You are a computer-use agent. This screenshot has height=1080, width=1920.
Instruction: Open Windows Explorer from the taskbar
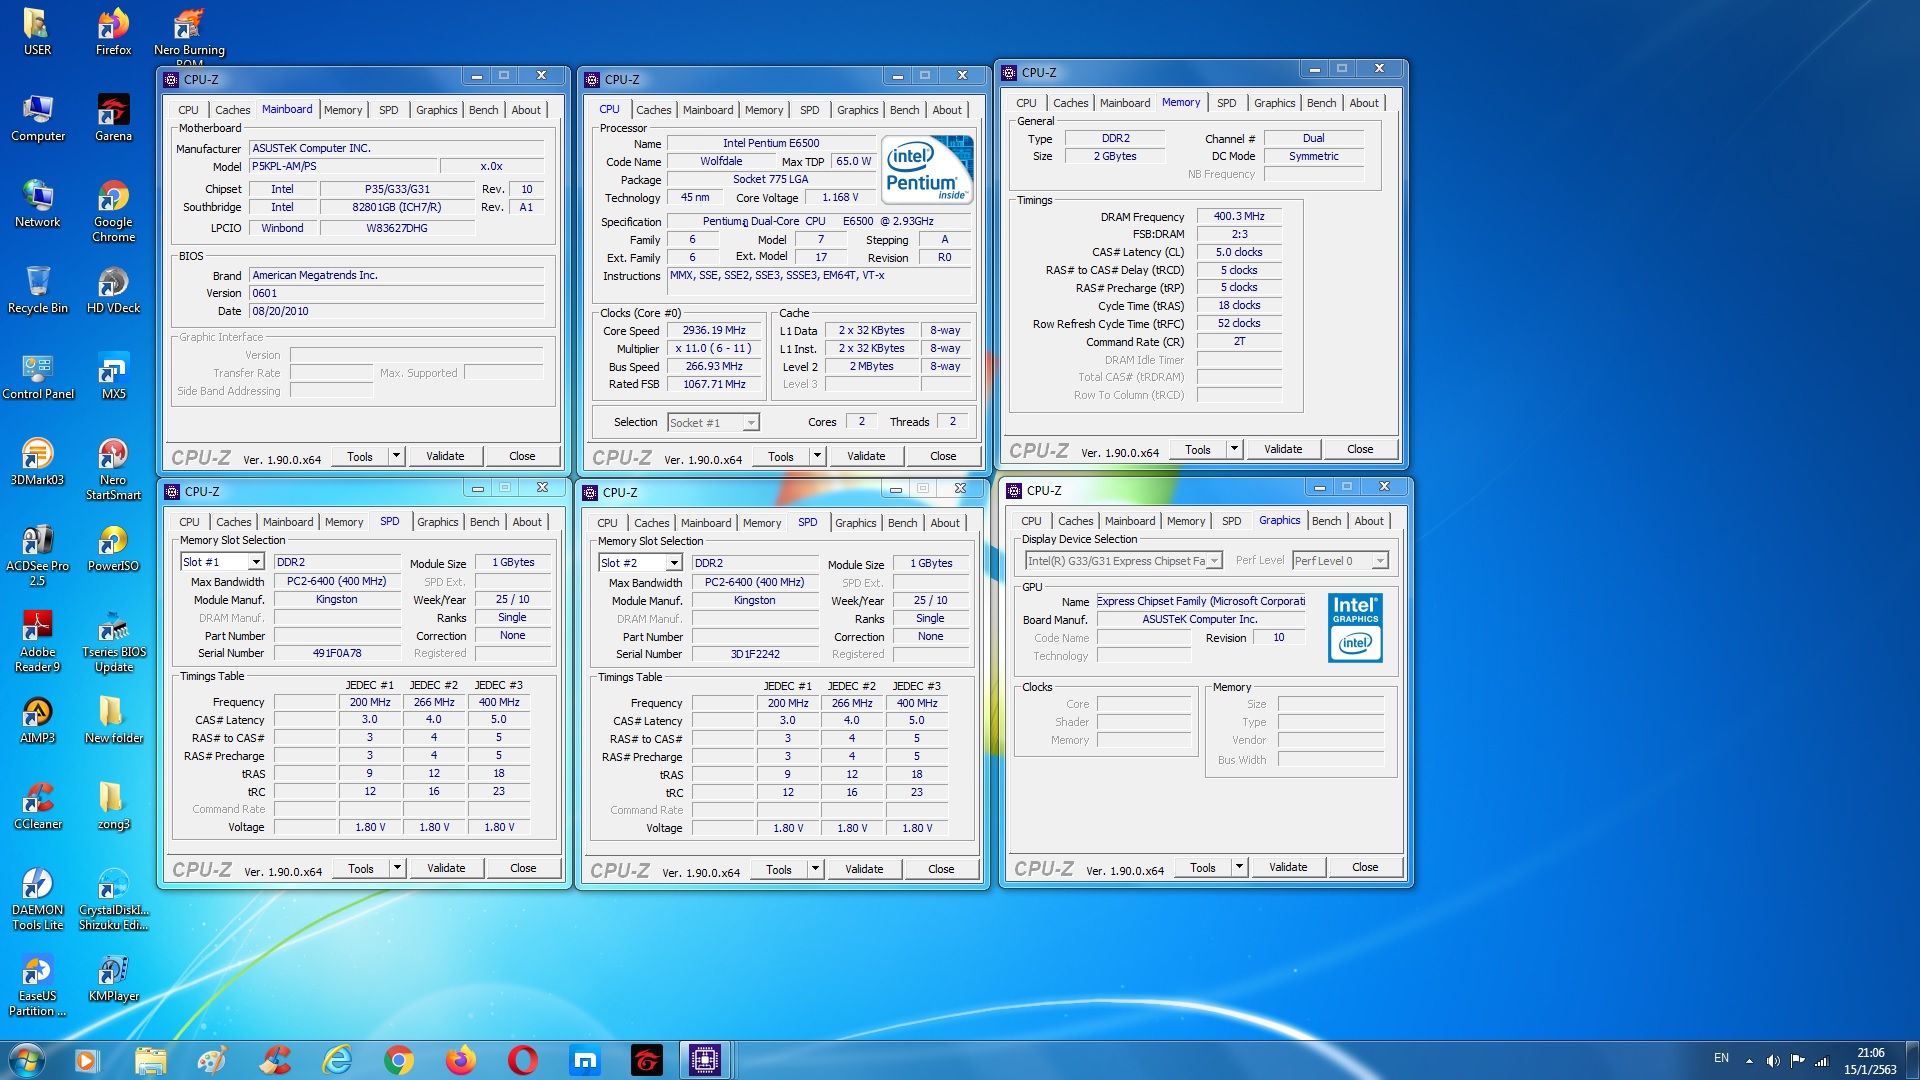click(151, 1060)
